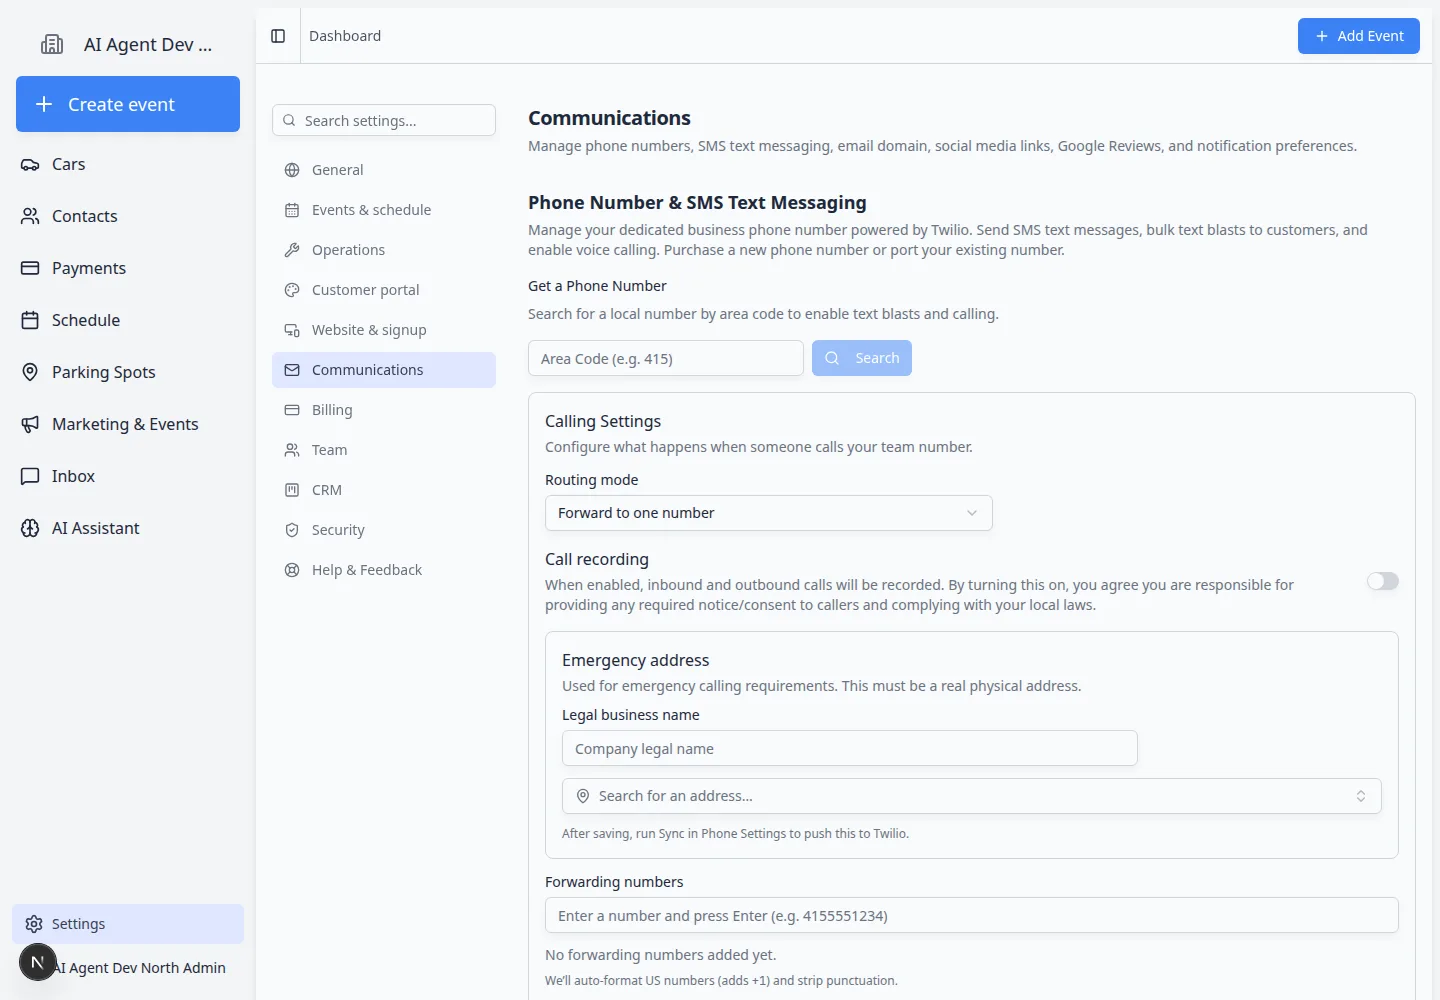Navigate to Marketing & Events

128,424
